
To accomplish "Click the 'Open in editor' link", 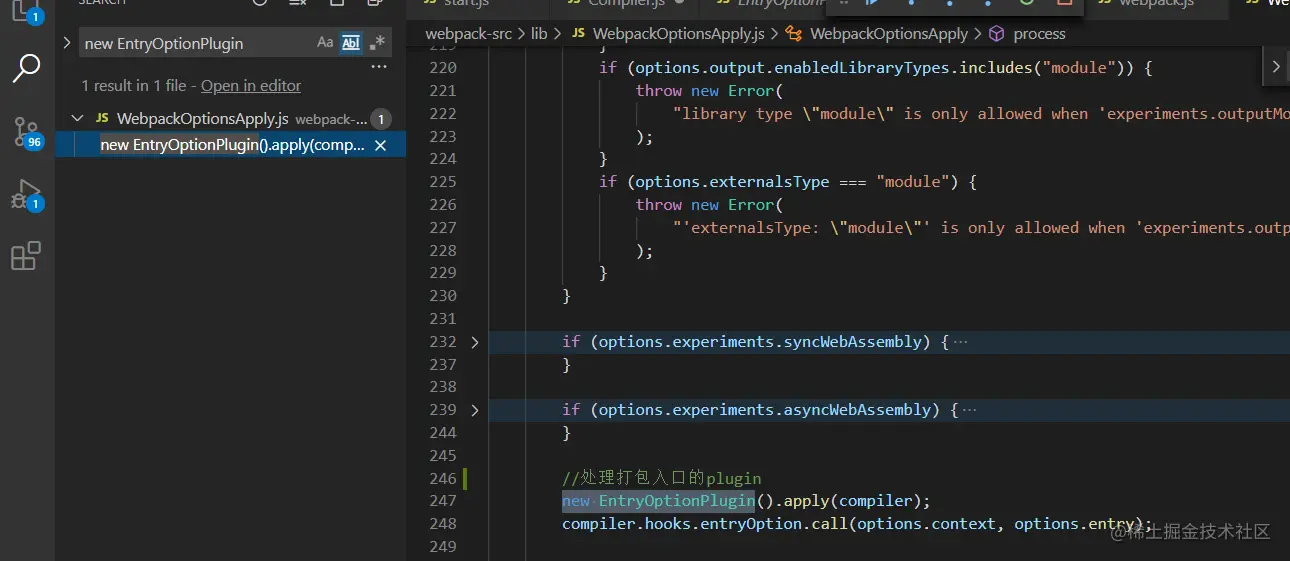I will [251, 86].
